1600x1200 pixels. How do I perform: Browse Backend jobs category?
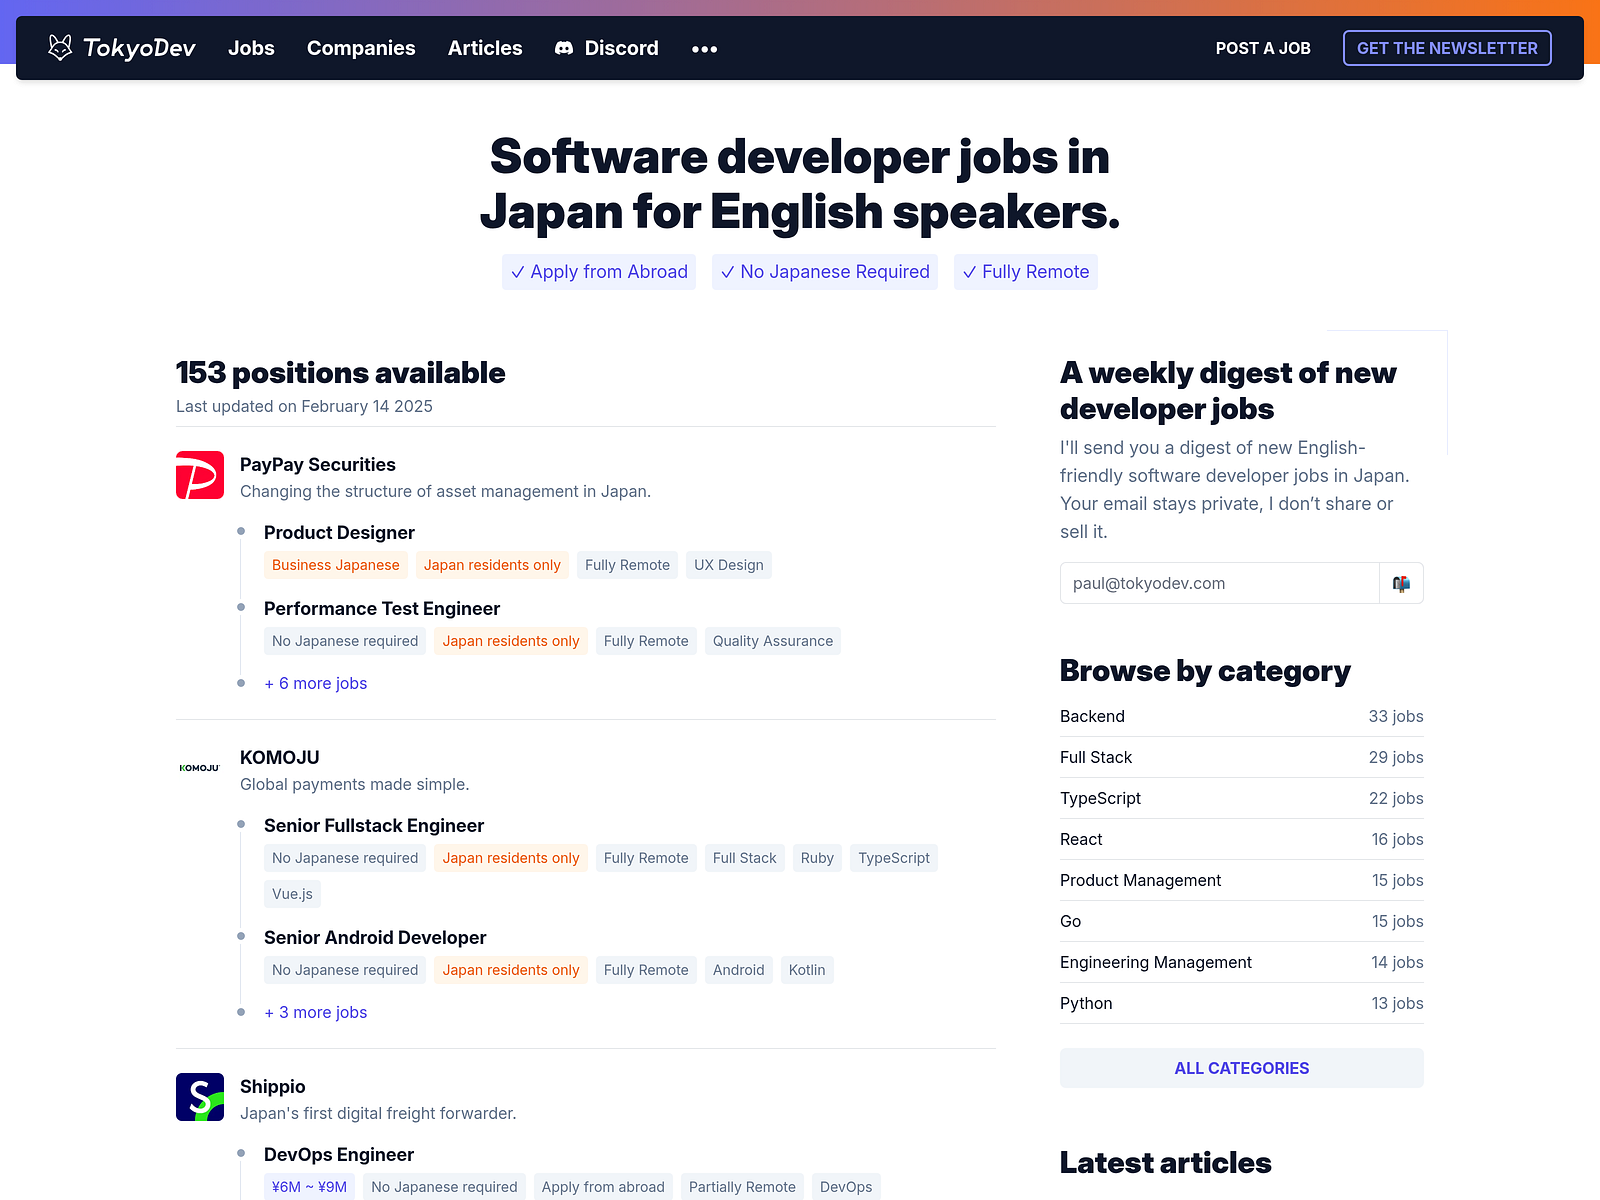click(x=1092, y=716)
